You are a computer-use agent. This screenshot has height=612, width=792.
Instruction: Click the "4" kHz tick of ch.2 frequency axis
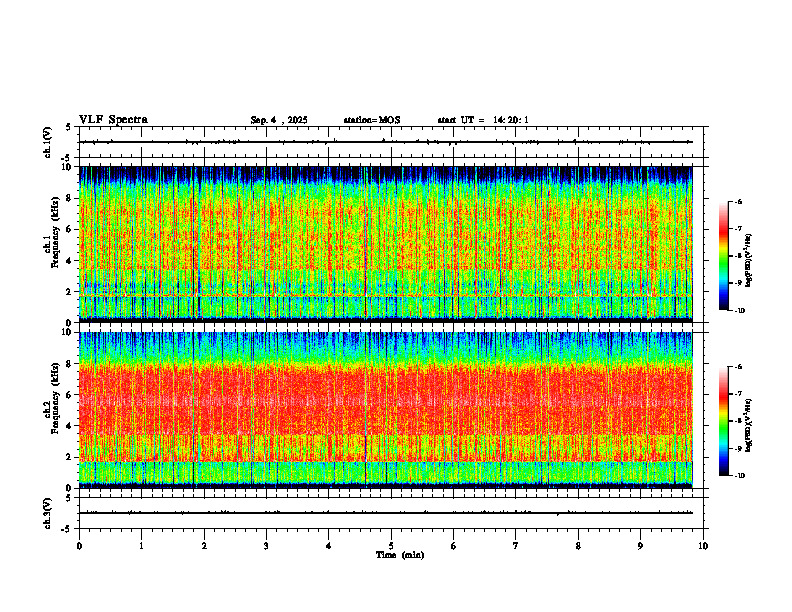coord(69,426)
